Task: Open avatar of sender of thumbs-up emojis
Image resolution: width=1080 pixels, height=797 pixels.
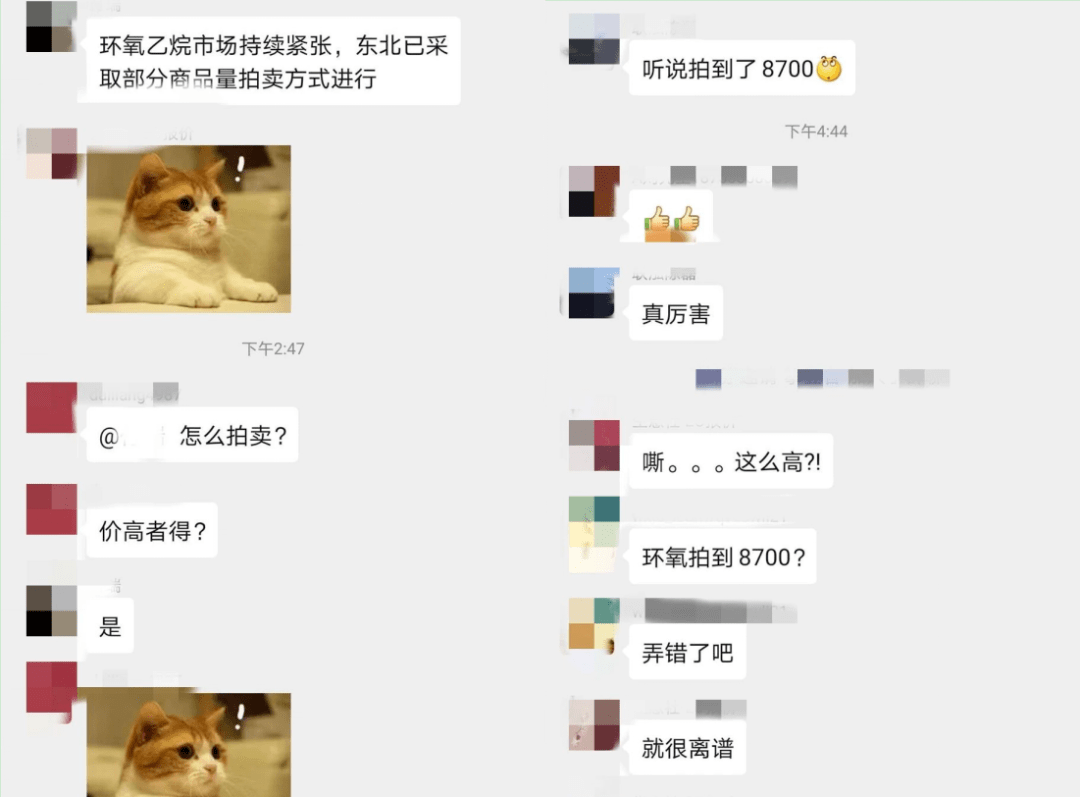Action: click(594, 191)
